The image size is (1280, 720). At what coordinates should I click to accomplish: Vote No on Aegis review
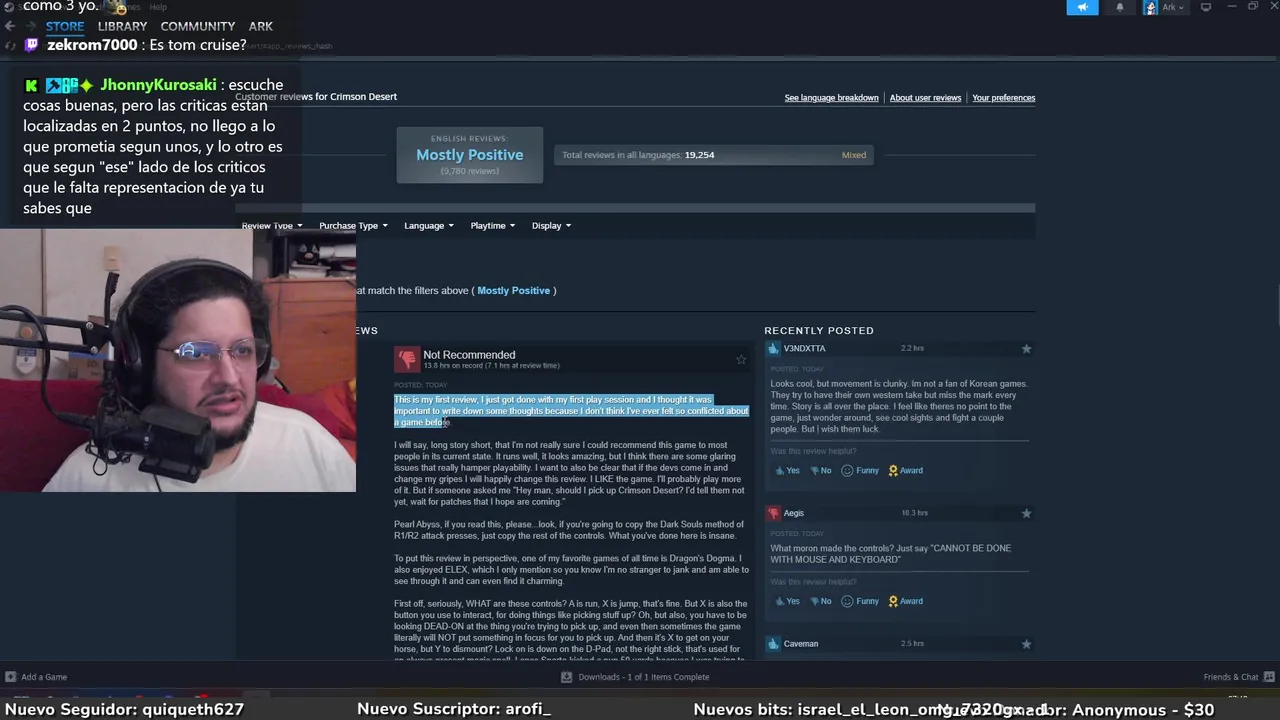coord(820,602)
